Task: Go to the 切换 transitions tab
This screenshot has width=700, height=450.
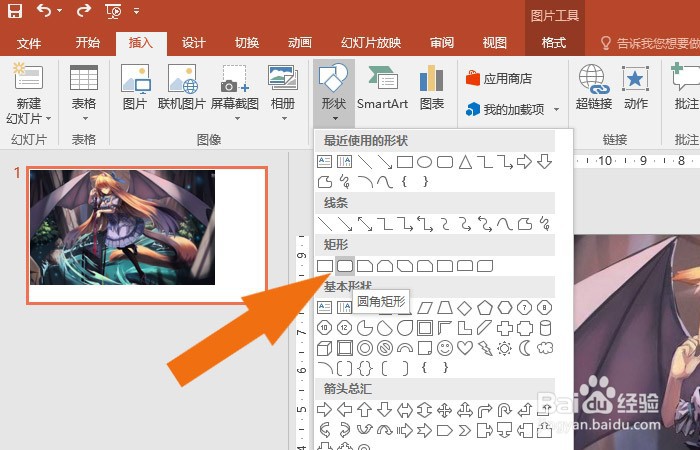Action: (247, 43)
